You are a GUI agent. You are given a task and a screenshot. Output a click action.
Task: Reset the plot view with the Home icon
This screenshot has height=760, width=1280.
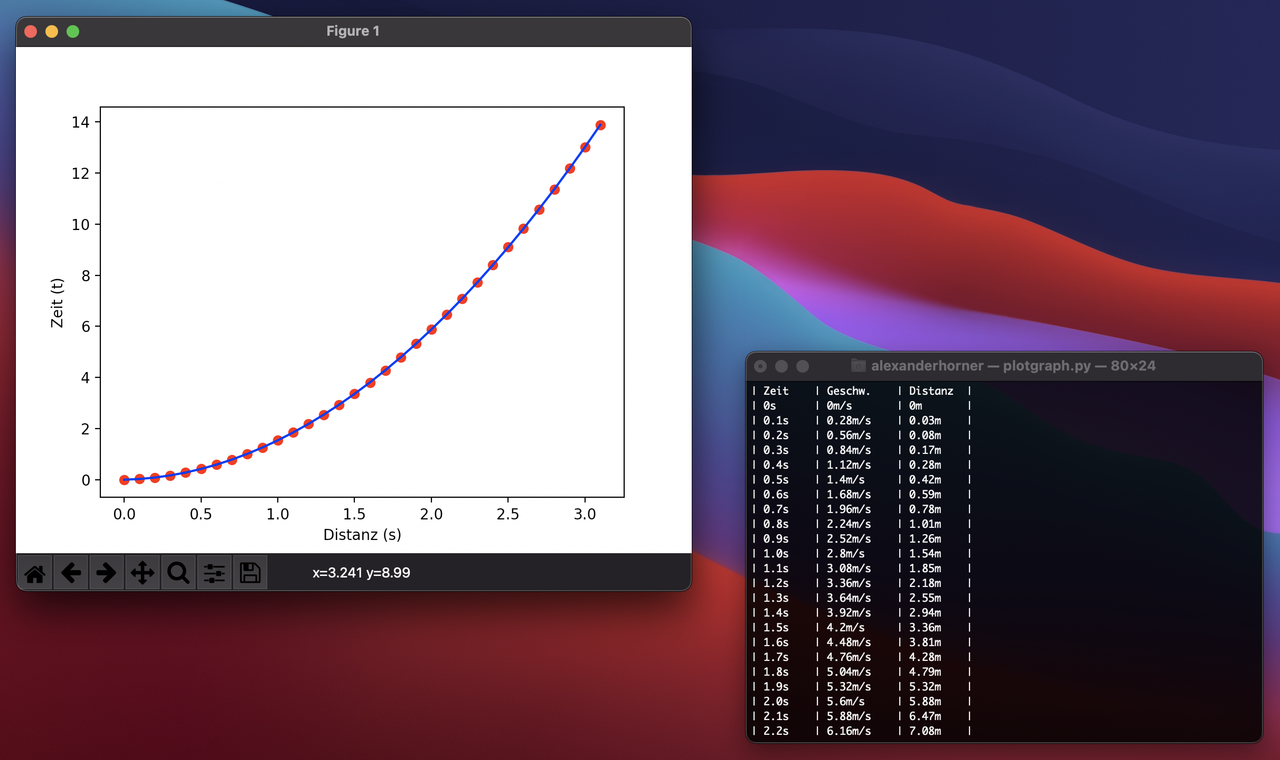tap(35, 572)
